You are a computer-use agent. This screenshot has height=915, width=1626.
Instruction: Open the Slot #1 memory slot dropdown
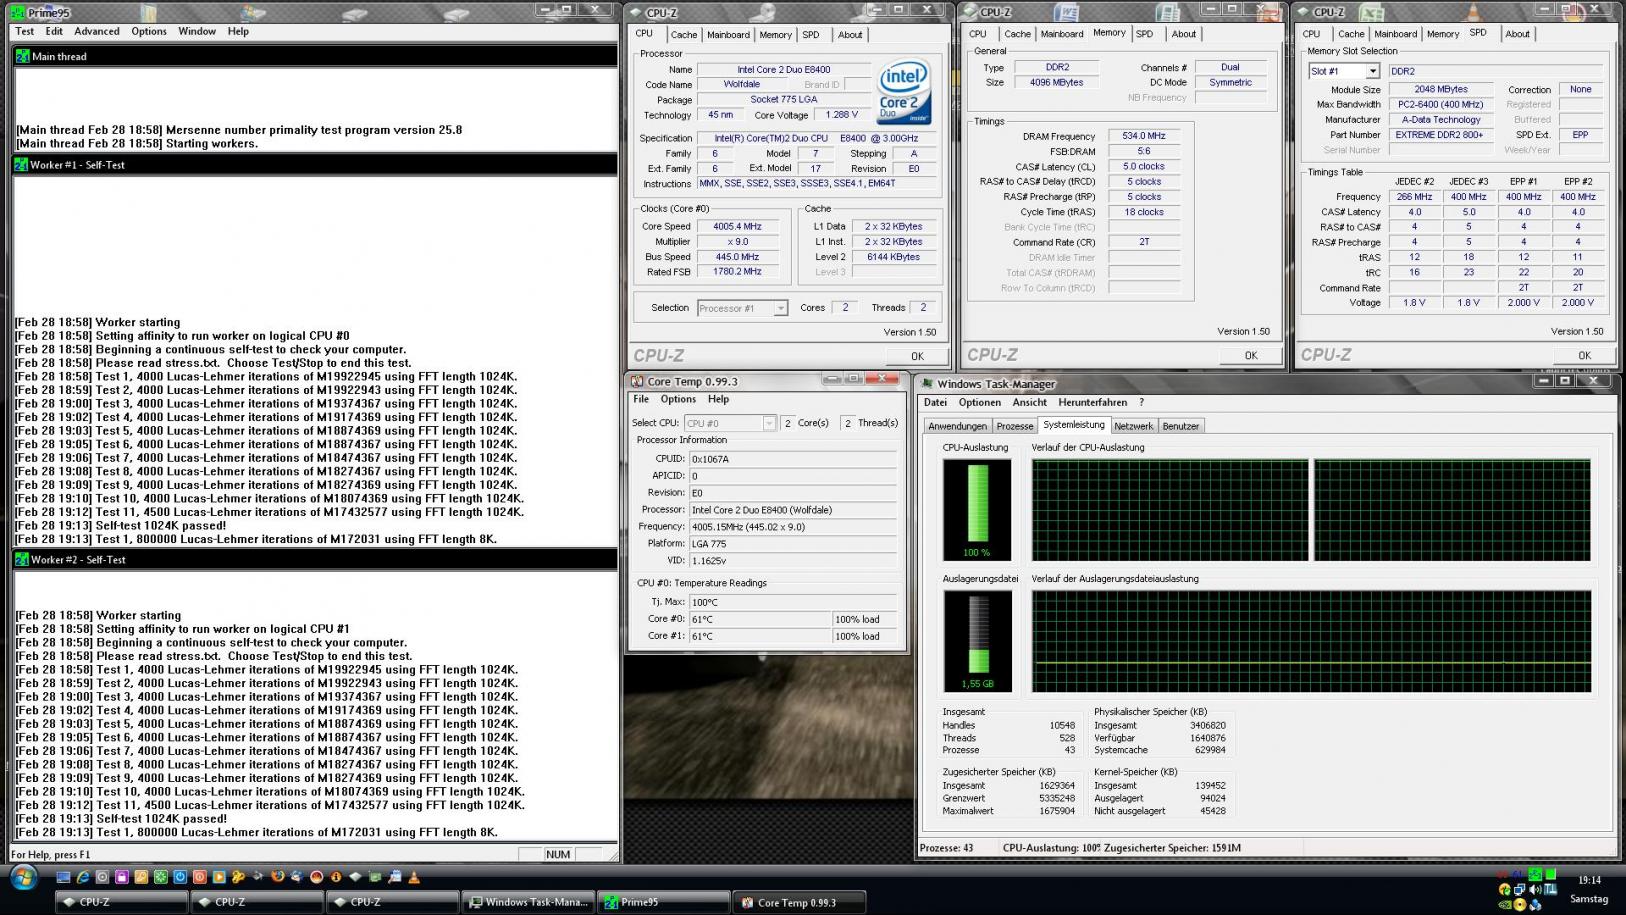pyautogui.click(x=1373, y=71)
